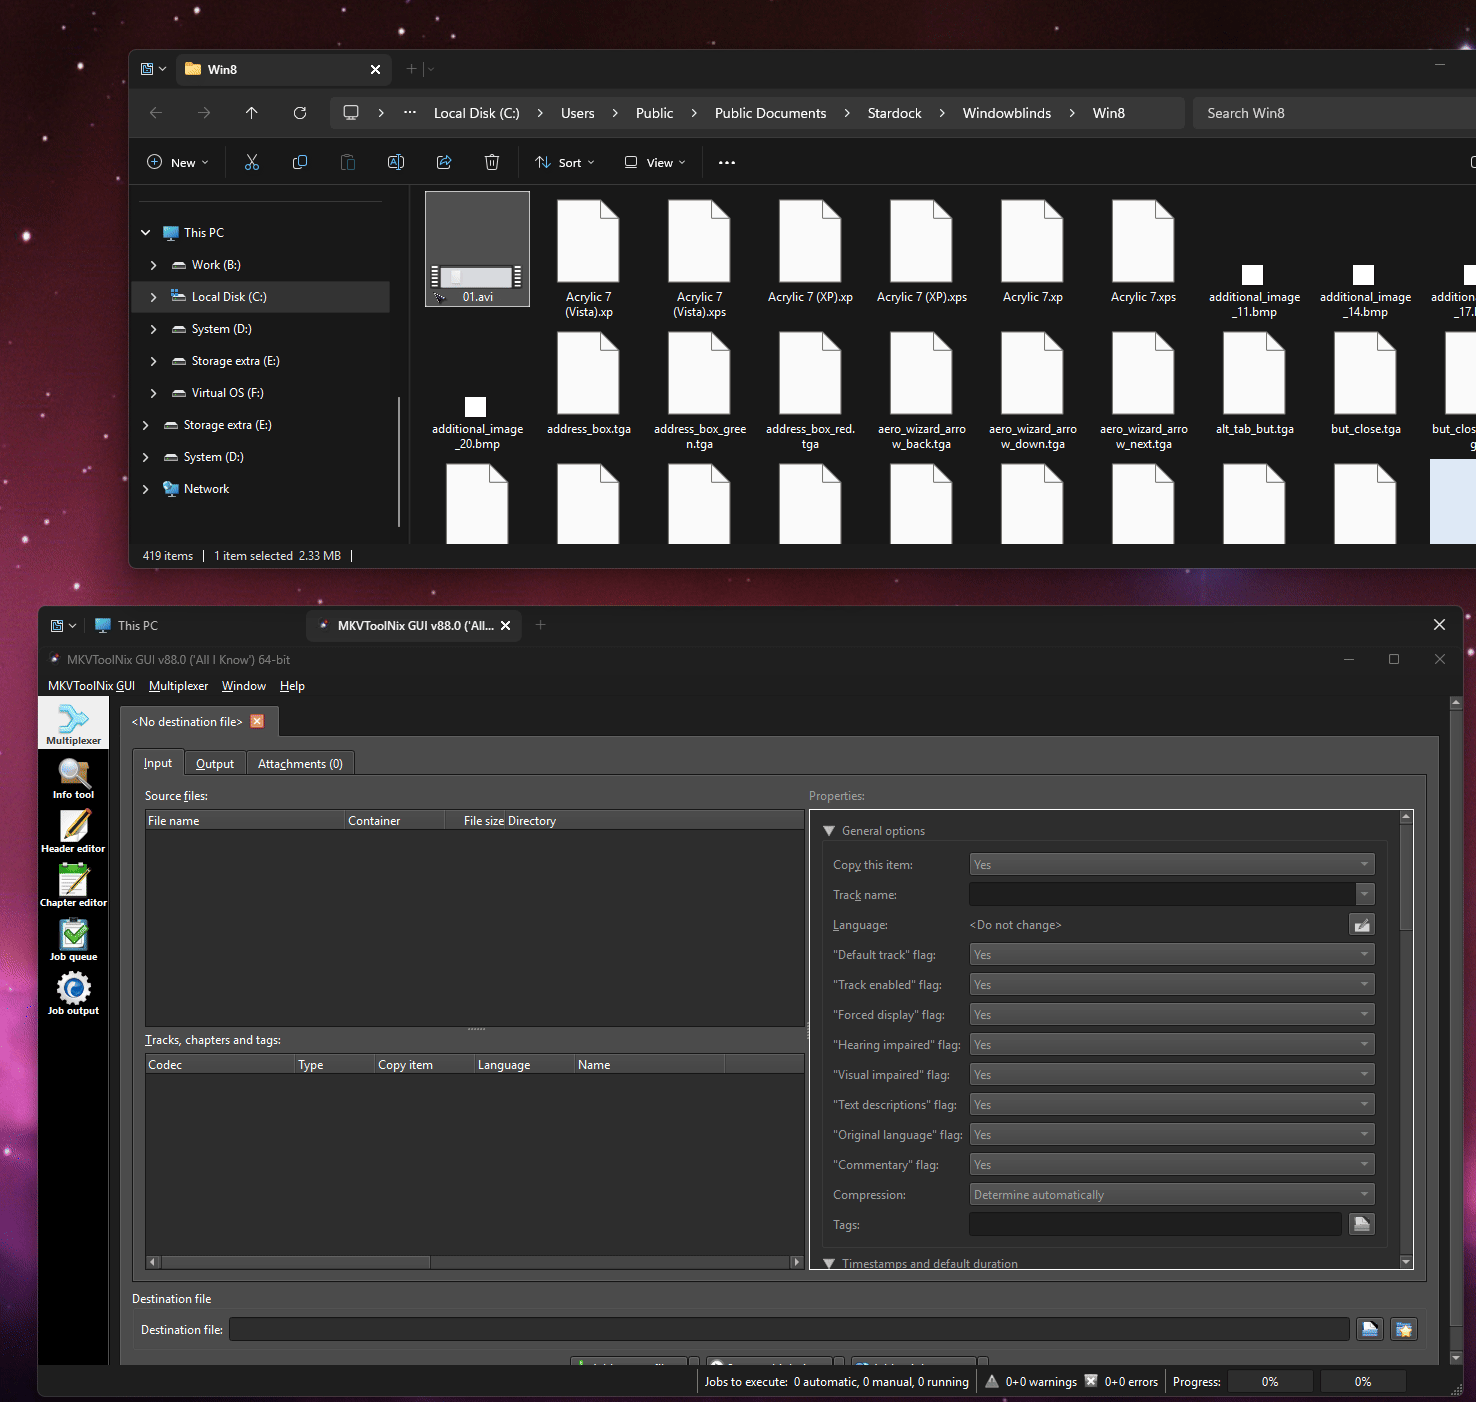This screenshot has width=1476, height=1402.
Task: Open the Header editor tool
Action: [x=73, y=832]
